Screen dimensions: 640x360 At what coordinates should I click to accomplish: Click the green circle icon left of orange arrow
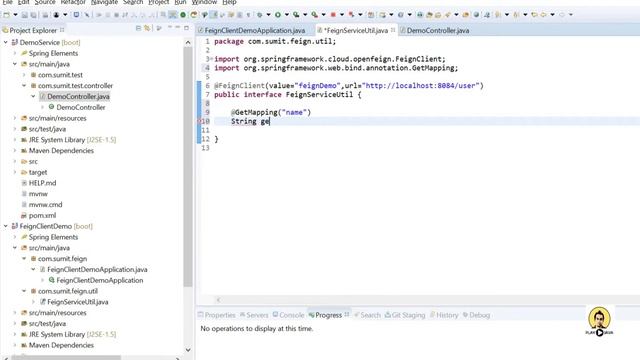coord(183,15)
